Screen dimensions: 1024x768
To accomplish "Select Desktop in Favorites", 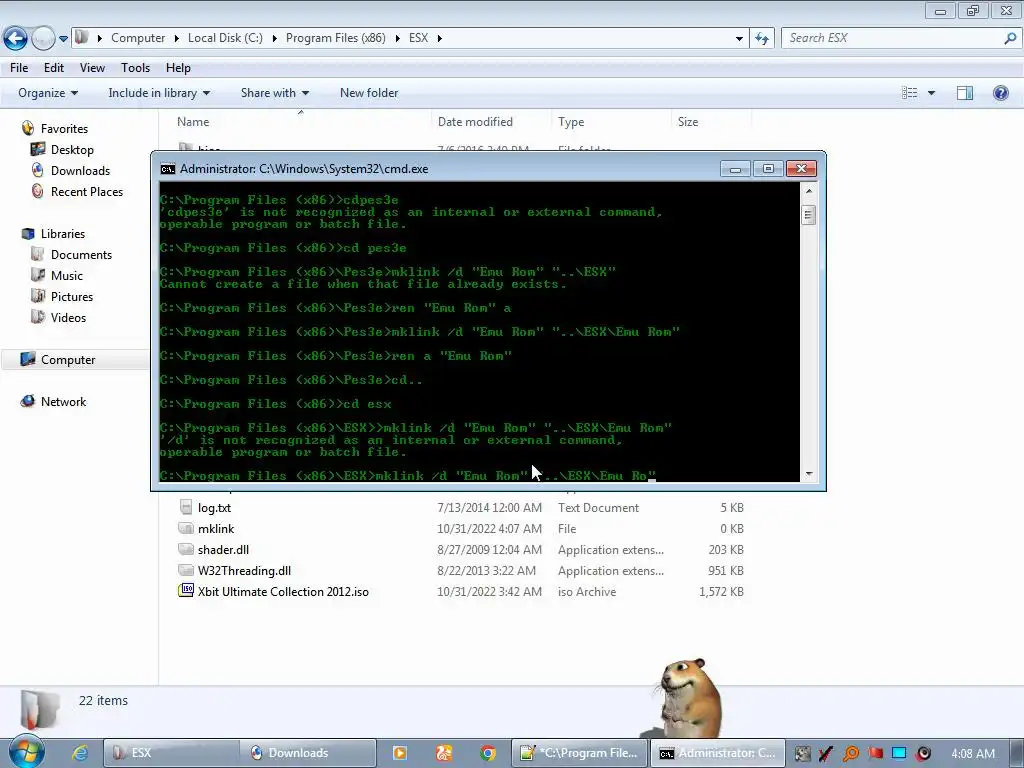I will 72,150.
